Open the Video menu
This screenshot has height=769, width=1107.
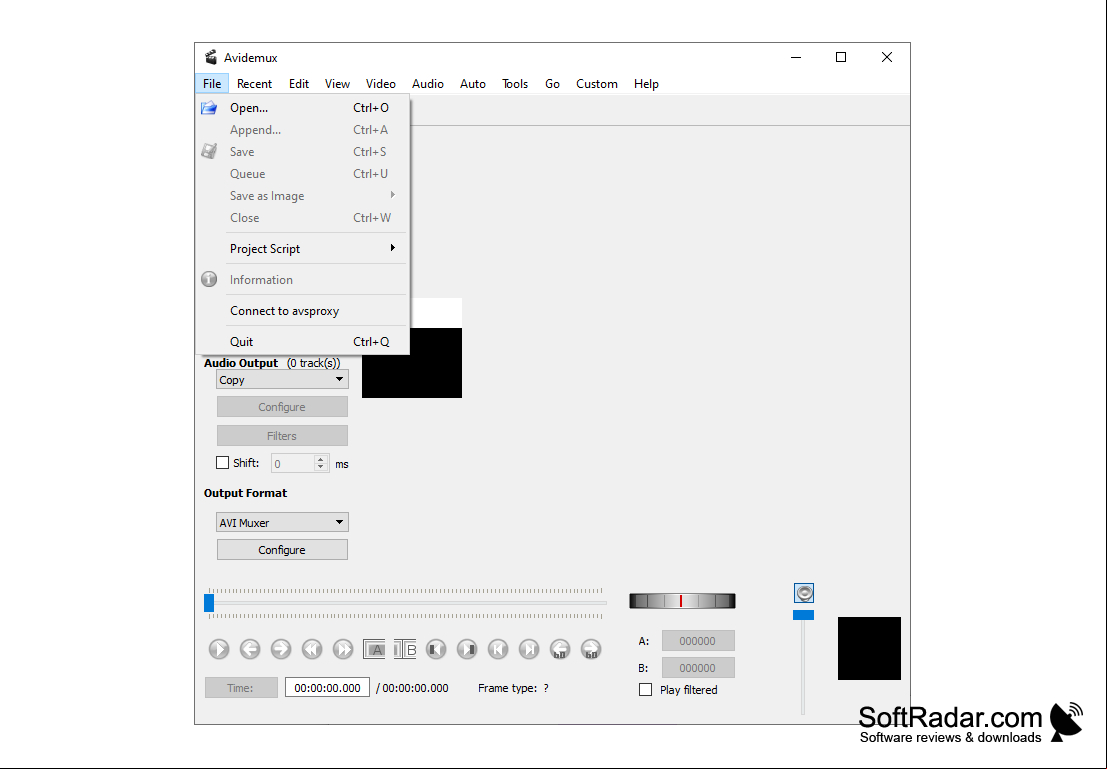click(381, 83)
